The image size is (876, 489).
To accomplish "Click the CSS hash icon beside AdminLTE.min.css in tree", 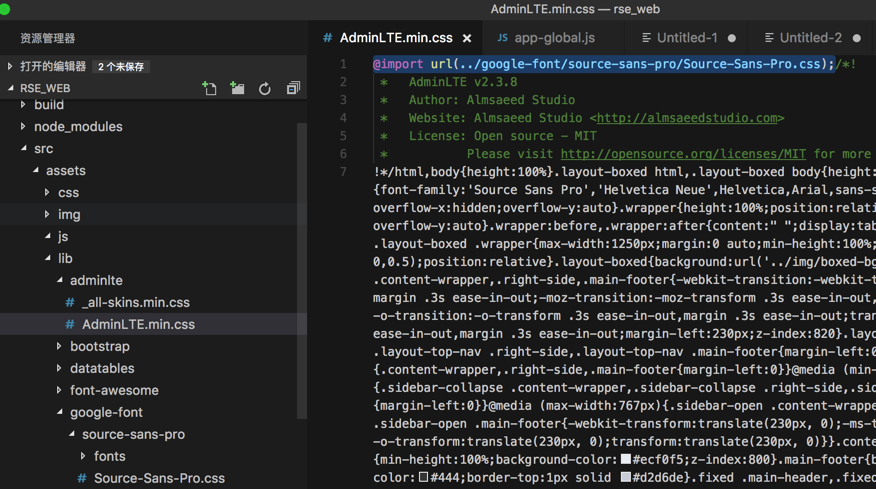I will 70,324.
